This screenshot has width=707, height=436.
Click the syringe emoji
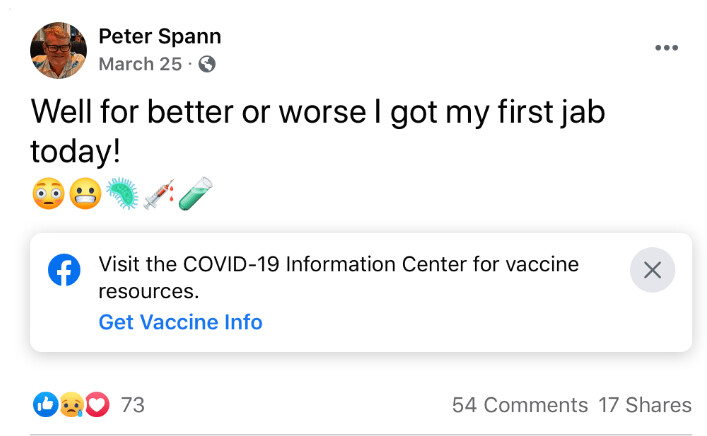(x=158, y=194)
